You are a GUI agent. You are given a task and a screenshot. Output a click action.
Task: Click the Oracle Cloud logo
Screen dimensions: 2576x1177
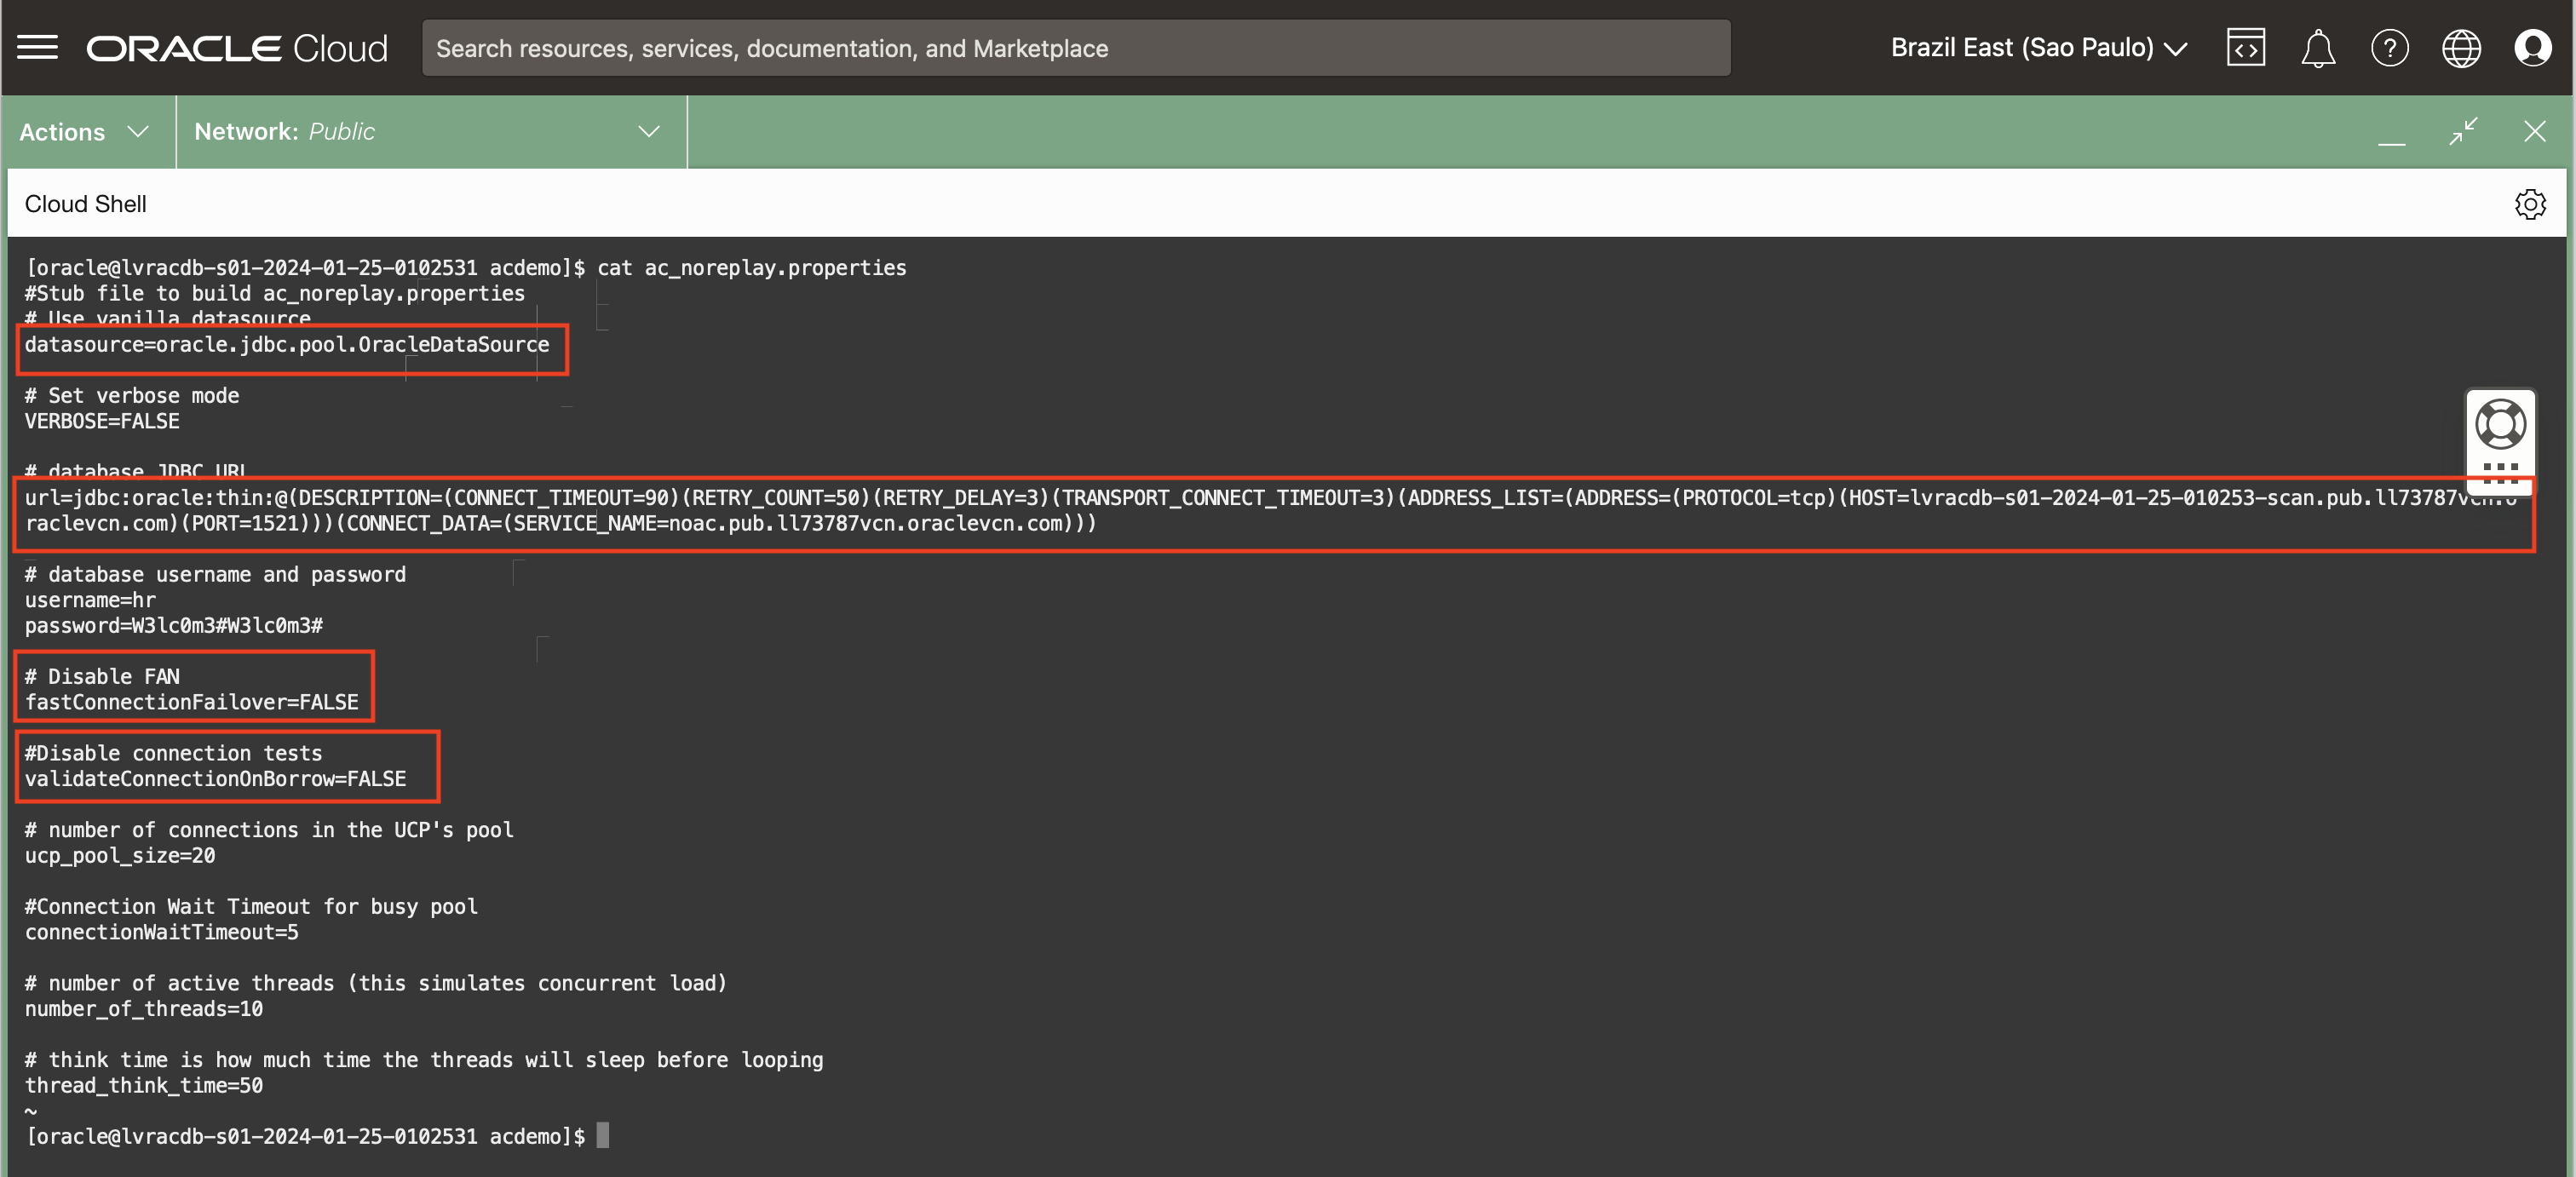click(237, 48)
